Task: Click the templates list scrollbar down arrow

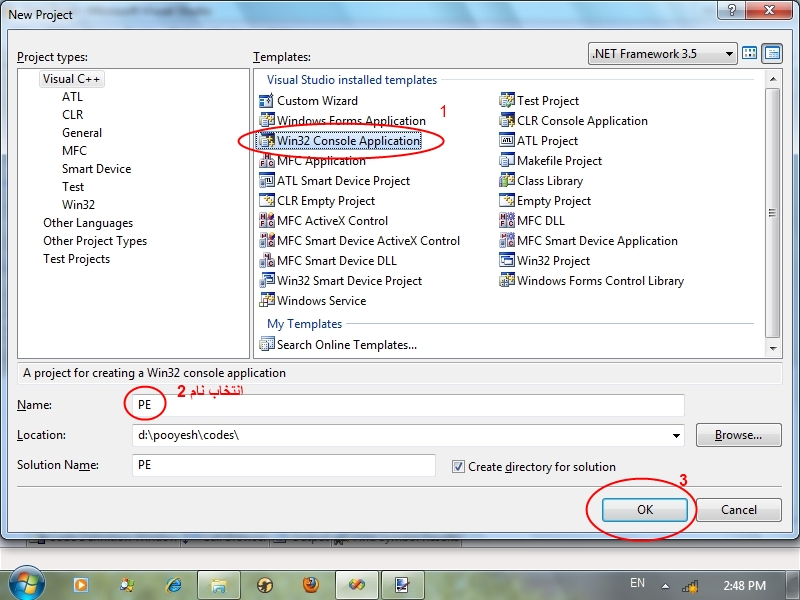Action: coord(773,348)
